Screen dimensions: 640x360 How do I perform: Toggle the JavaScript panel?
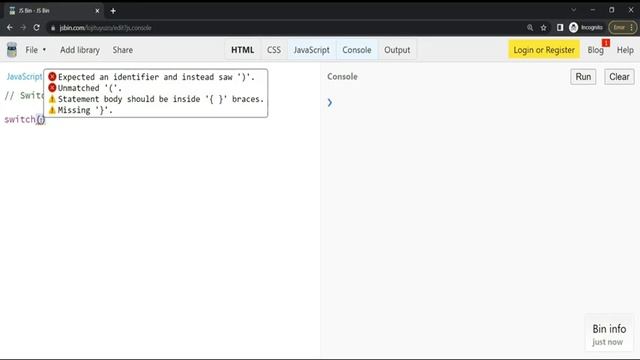tap(311, 50)
